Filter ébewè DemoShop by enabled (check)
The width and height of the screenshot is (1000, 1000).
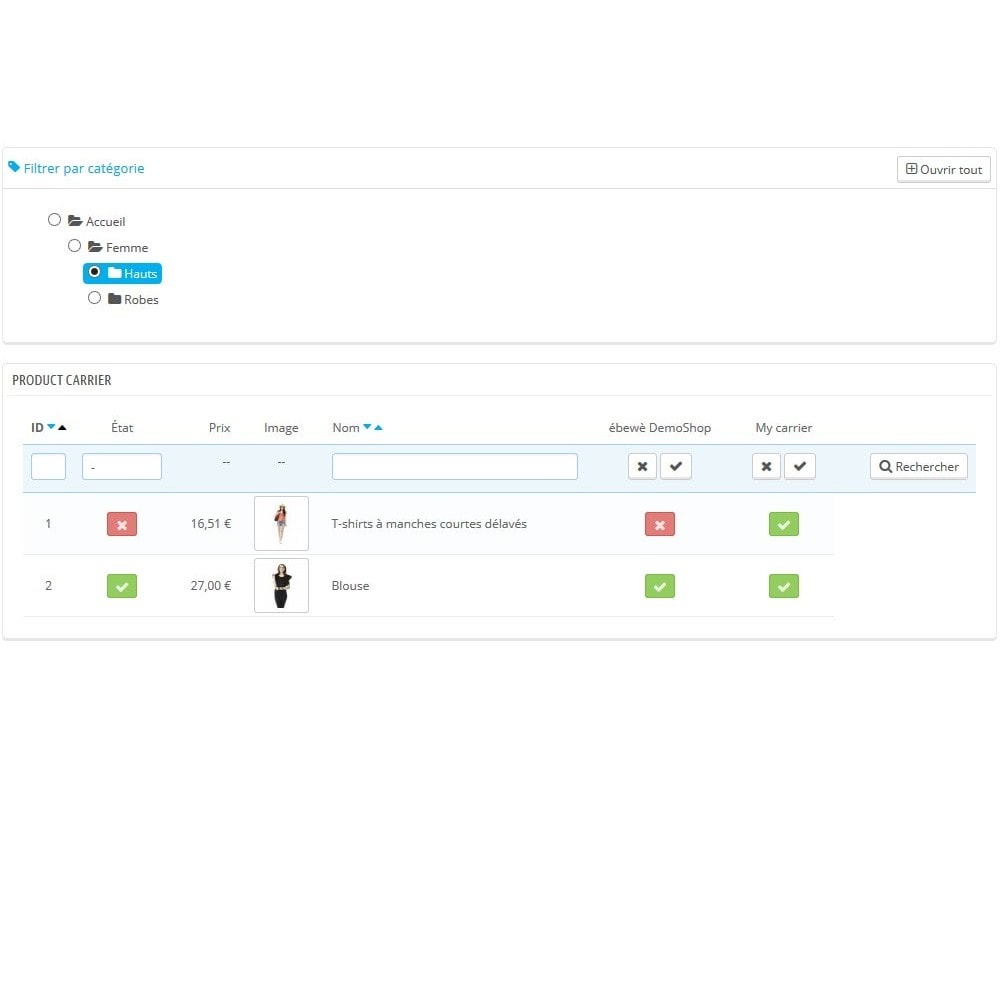676,466
